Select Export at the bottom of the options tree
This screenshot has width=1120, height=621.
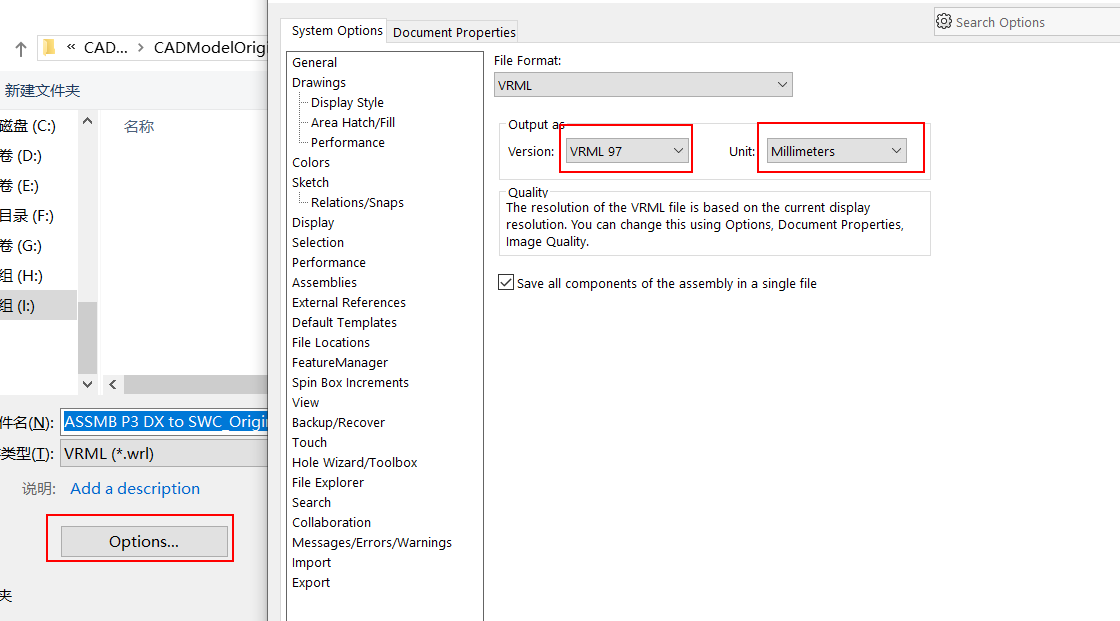coord(311,582)
